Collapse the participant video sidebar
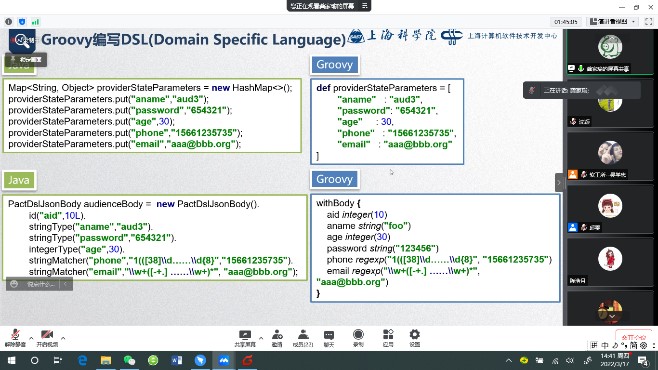Screen dimensions: 658x370 tap(559, 183)
